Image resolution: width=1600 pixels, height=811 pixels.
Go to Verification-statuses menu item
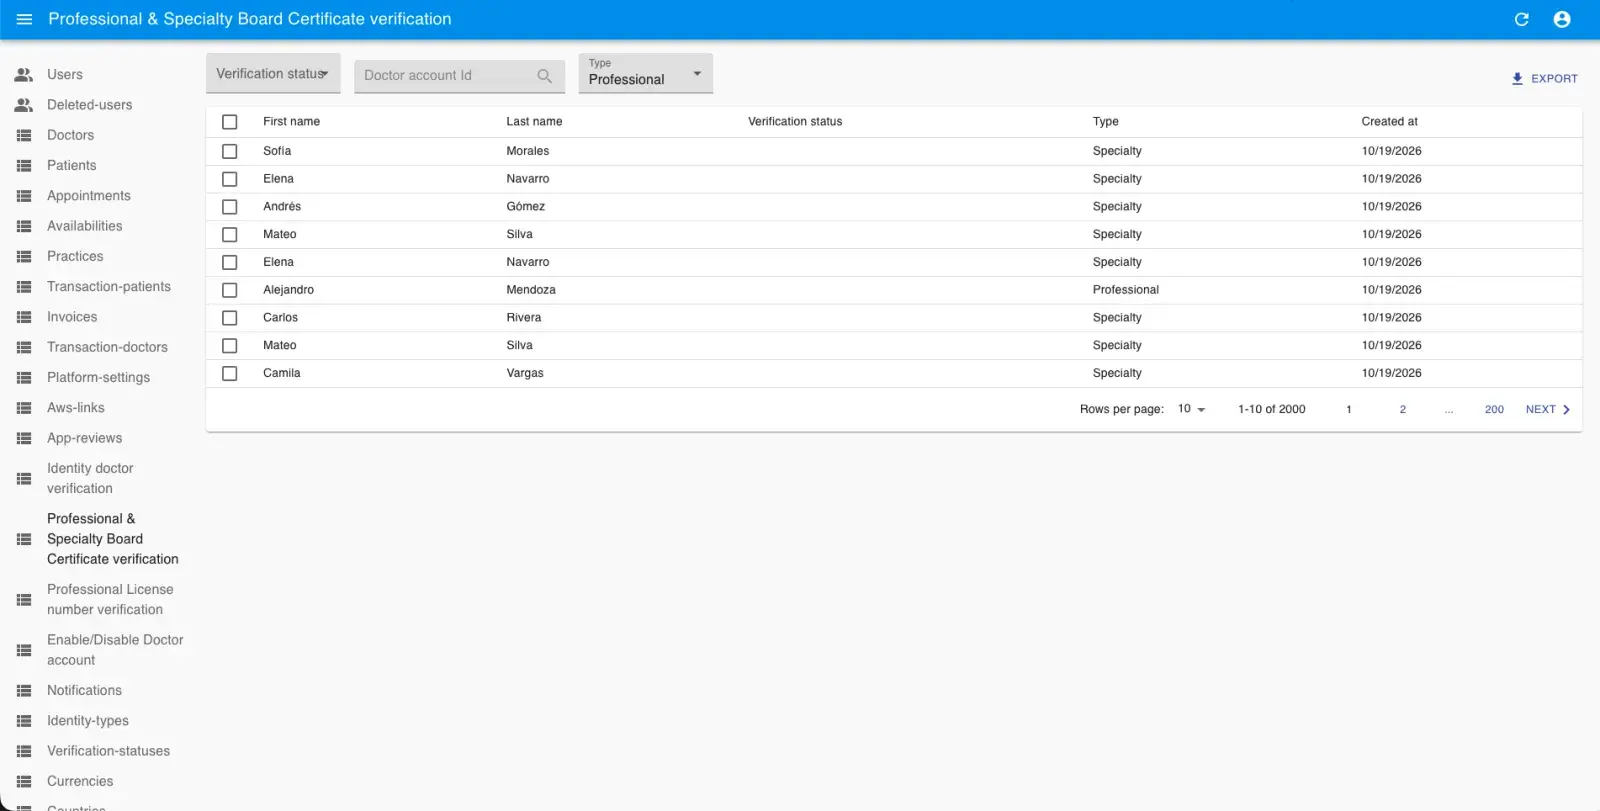[x=108, y=751]
